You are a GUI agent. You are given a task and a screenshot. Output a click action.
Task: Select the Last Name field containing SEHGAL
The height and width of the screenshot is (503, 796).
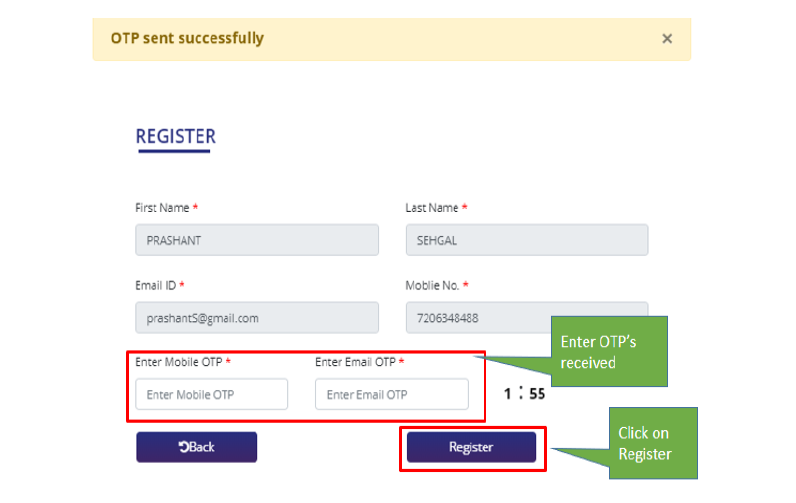click(x=527, y=240)
